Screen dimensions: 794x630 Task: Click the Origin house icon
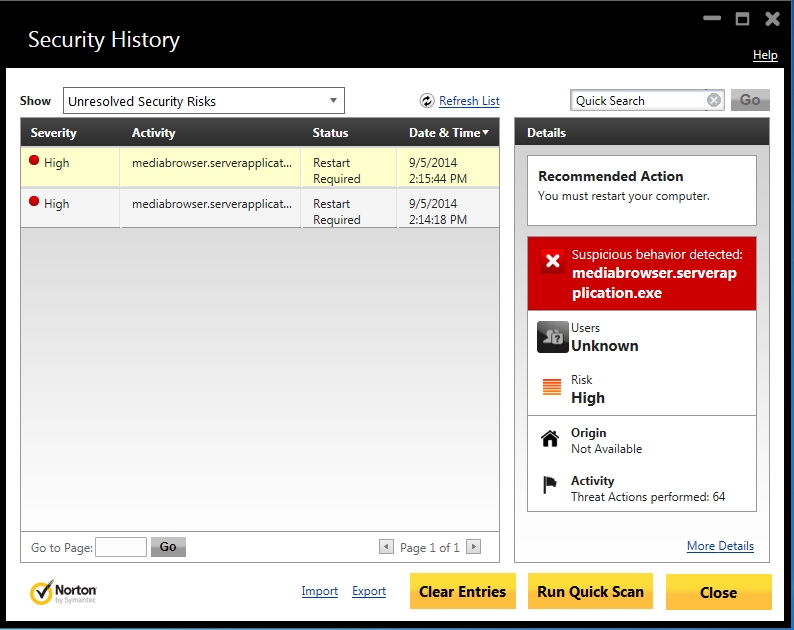[x=550, y=439]
